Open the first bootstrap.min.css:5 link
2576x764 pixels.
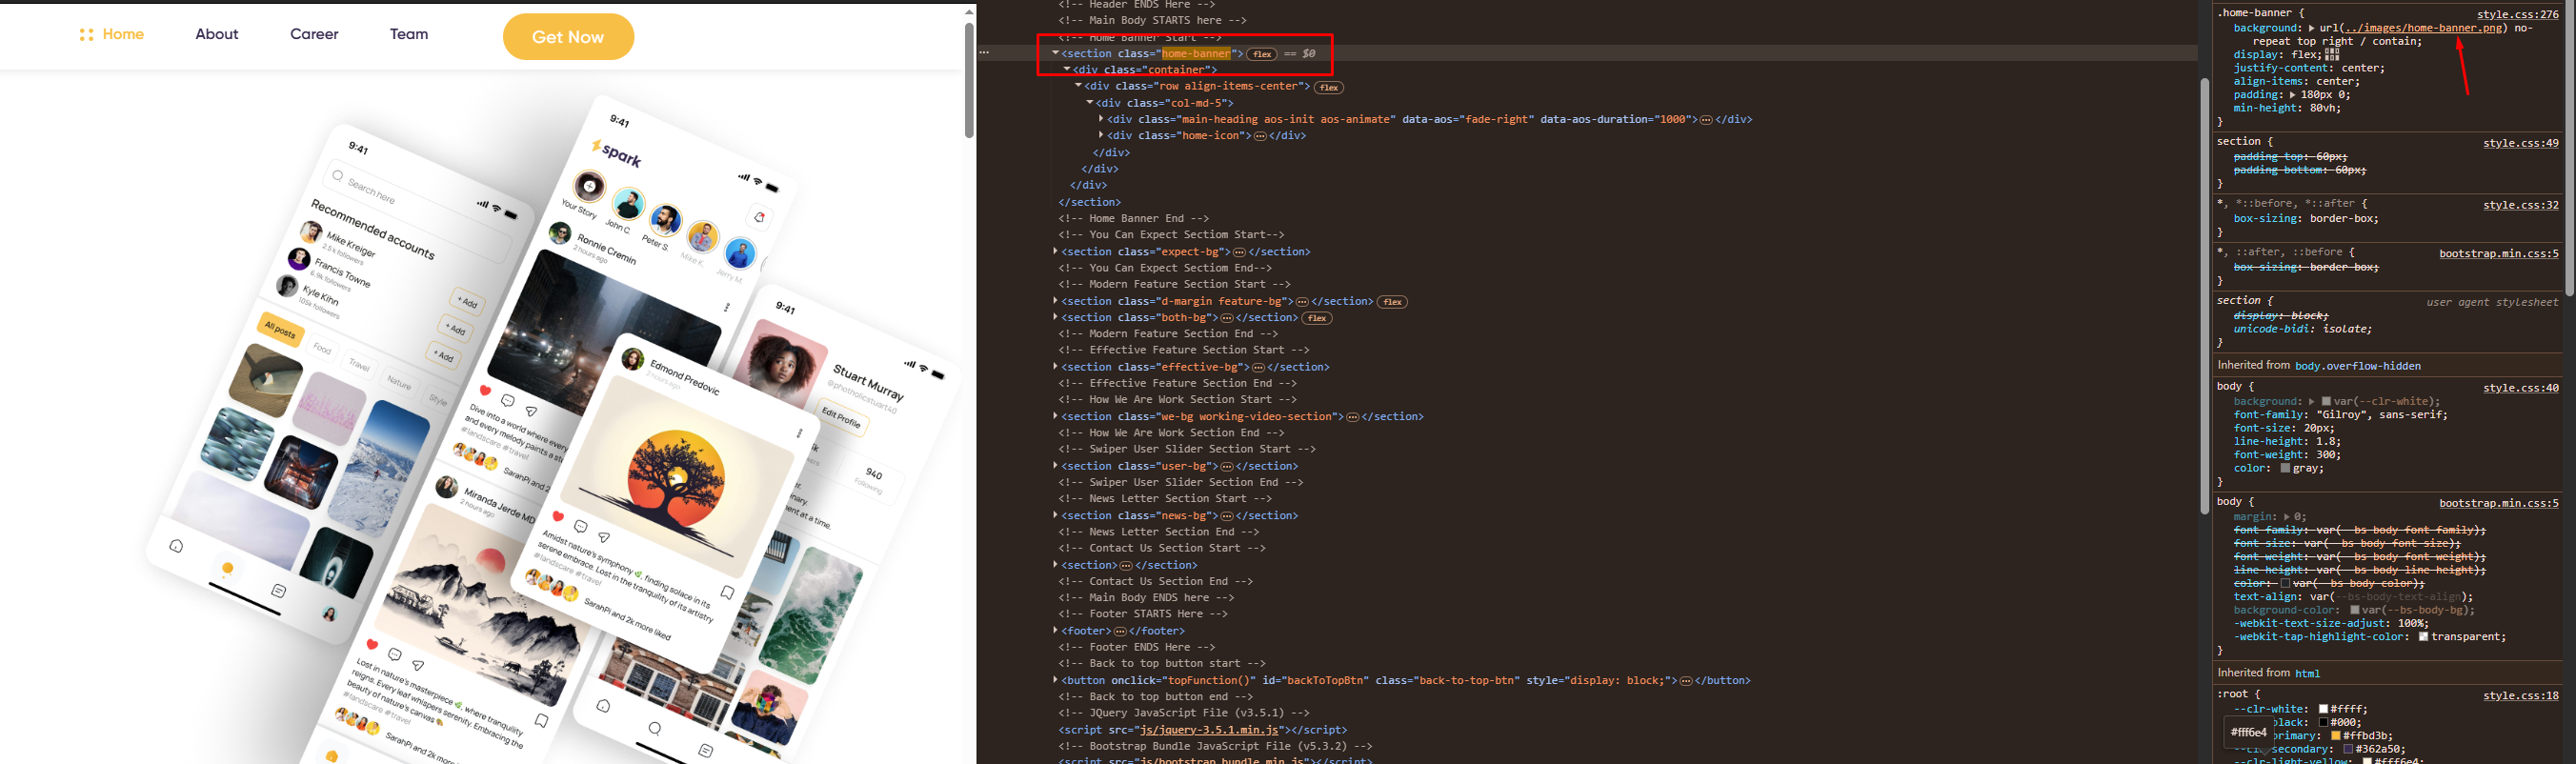coord(2498,253)
